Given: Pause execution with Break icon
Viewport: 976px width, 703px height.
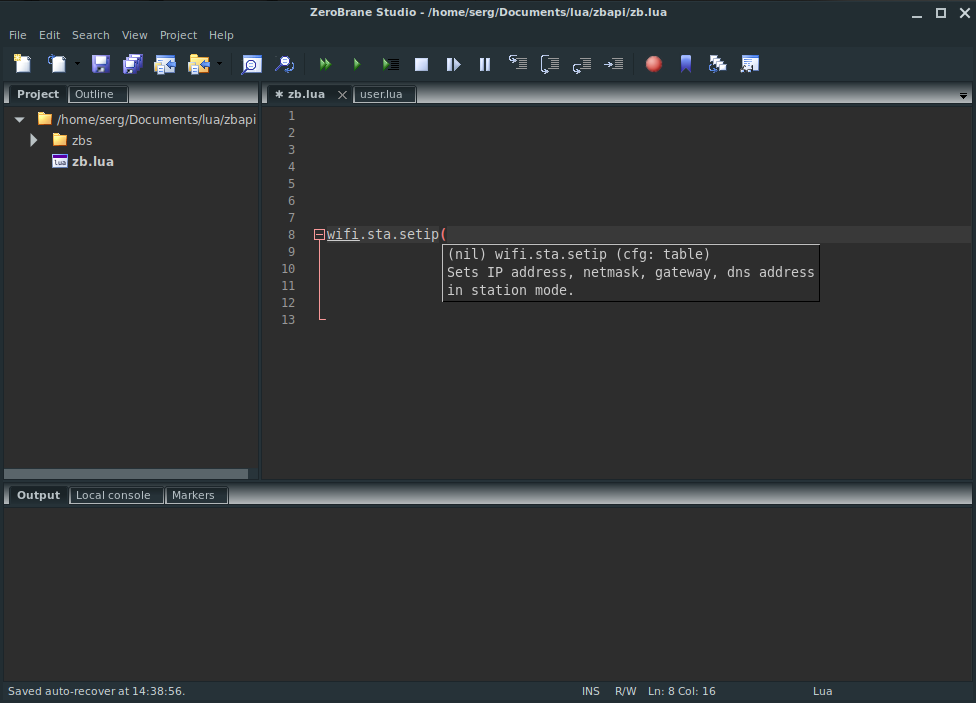Looking at the screenshot, I should [x=485, y=64].
